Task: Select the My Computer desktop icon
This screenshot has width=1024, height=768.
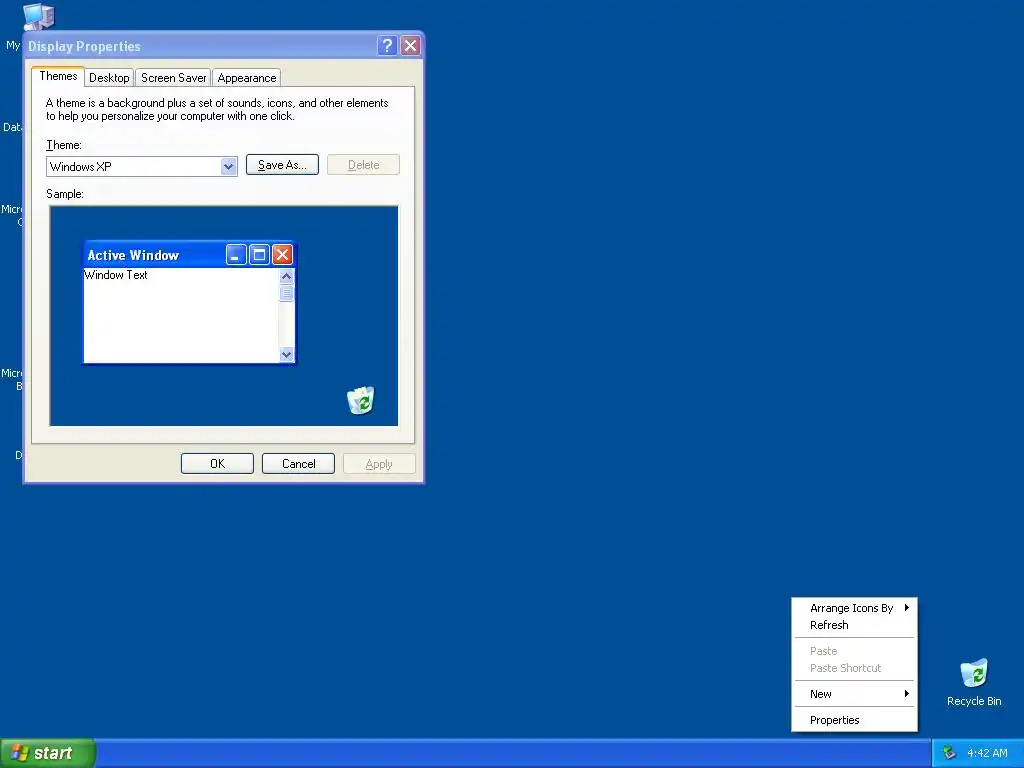Action: (x=38, y=16)
